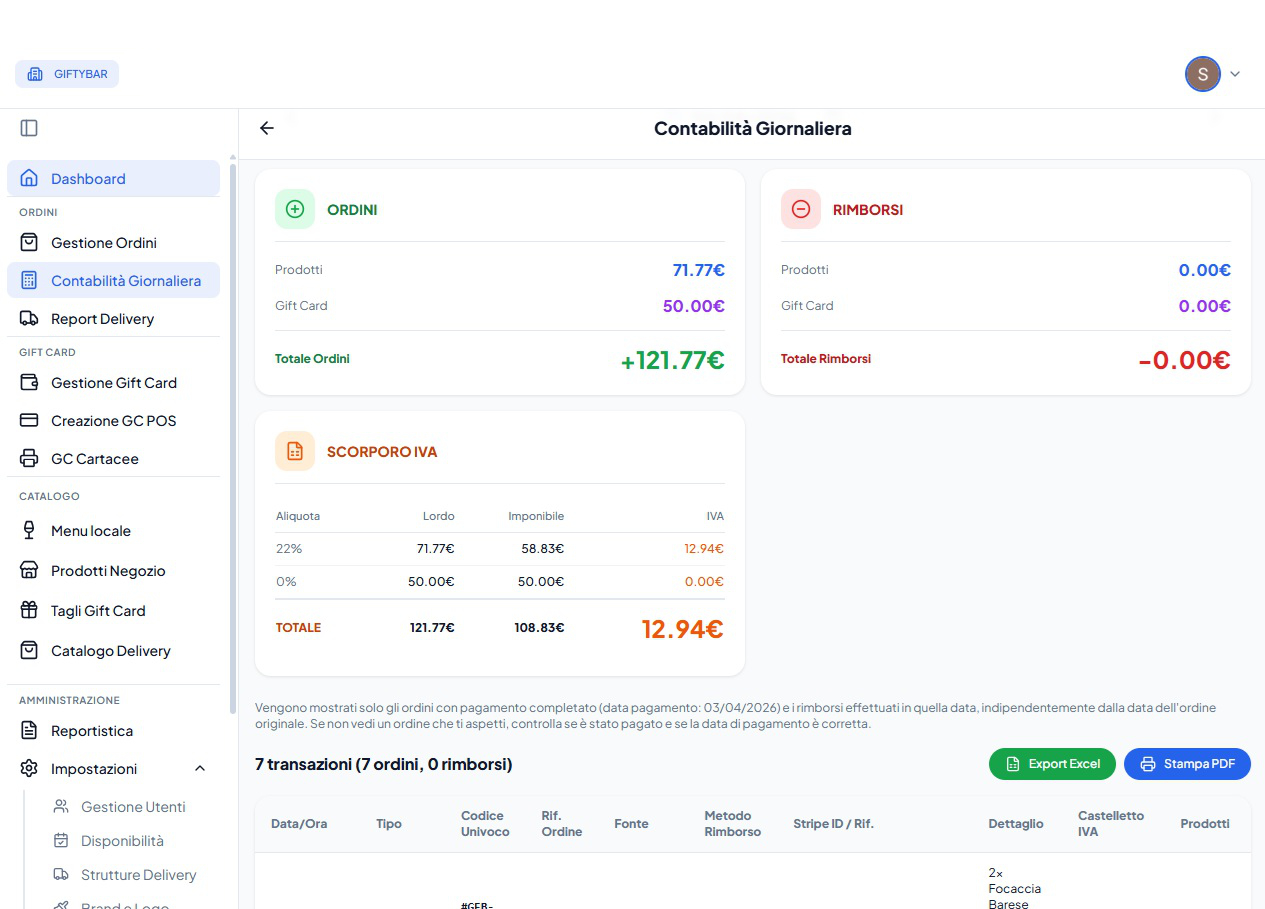Click the back arrow beside Contabilità Giornaliera
This screenshot has height=909, width=1265.
click(x=266, y=128)
